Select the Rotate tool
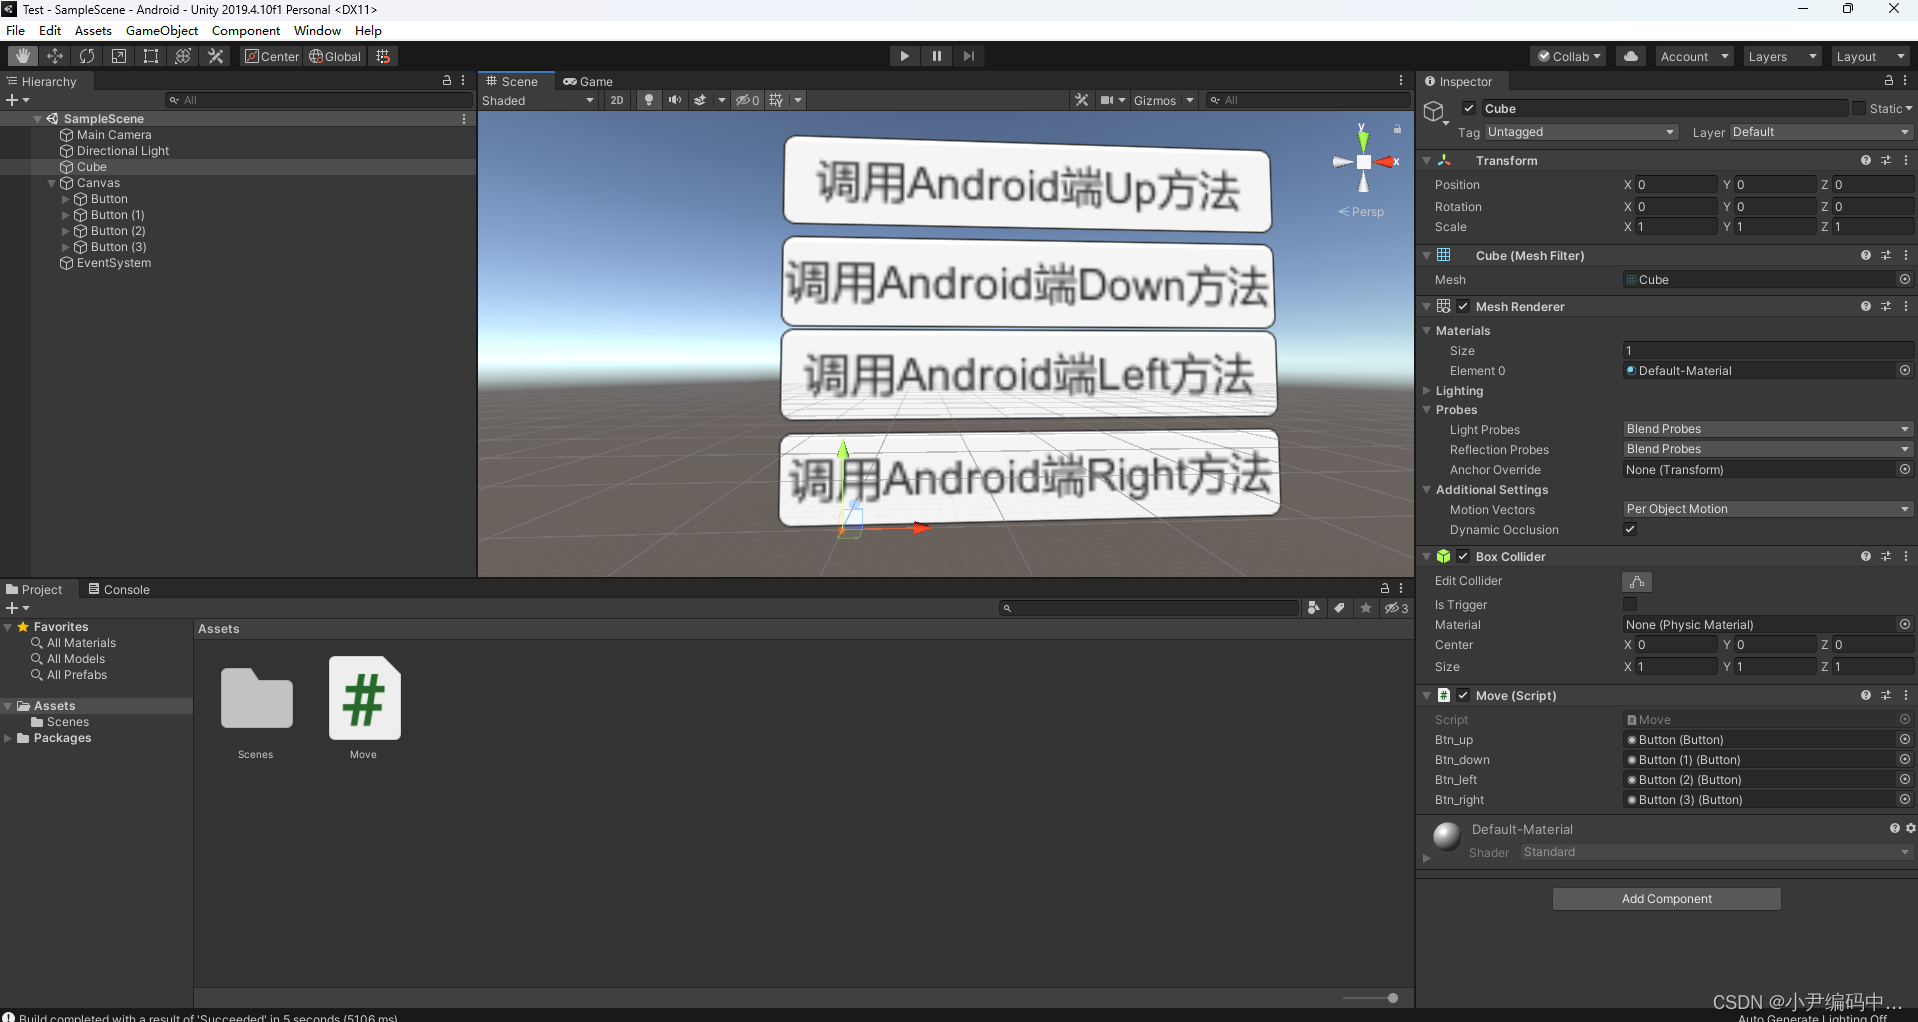 87,56
